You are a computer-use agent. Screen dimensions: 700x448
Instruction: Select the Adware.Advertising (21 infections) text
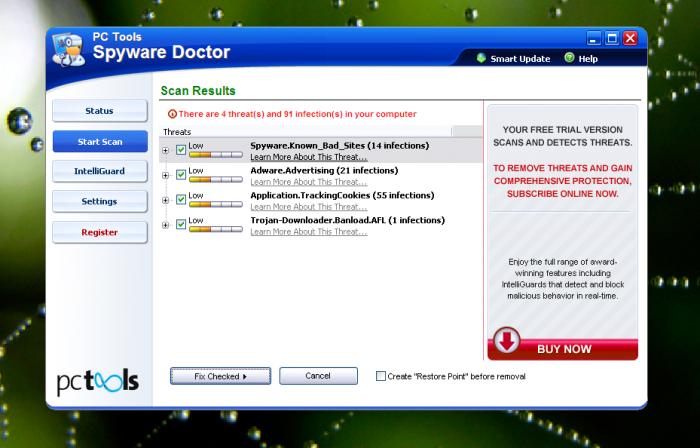coord(324,170)
